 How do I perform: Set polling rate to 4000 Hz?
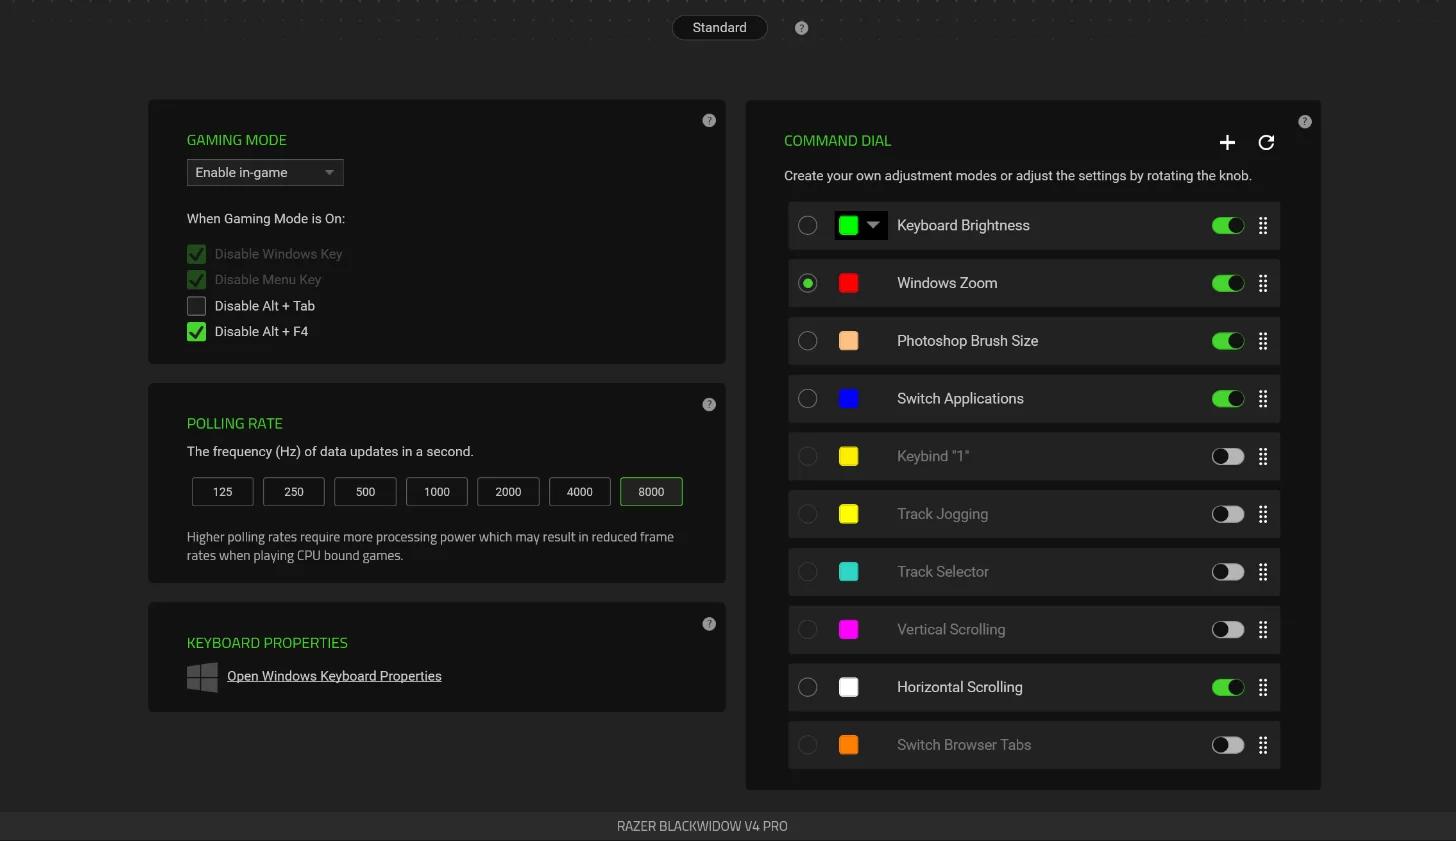(x=580, y=492)
